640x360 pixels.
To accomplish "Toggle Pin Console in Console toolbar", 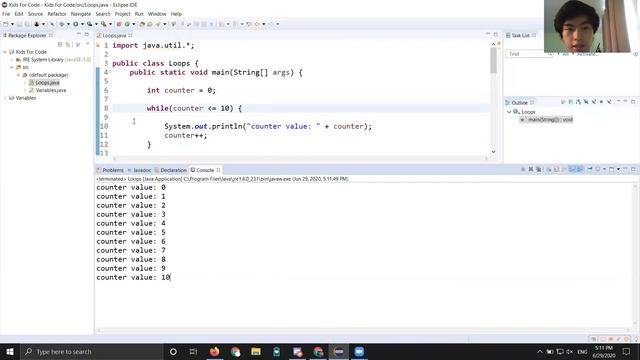I will (x=590, y=169).
